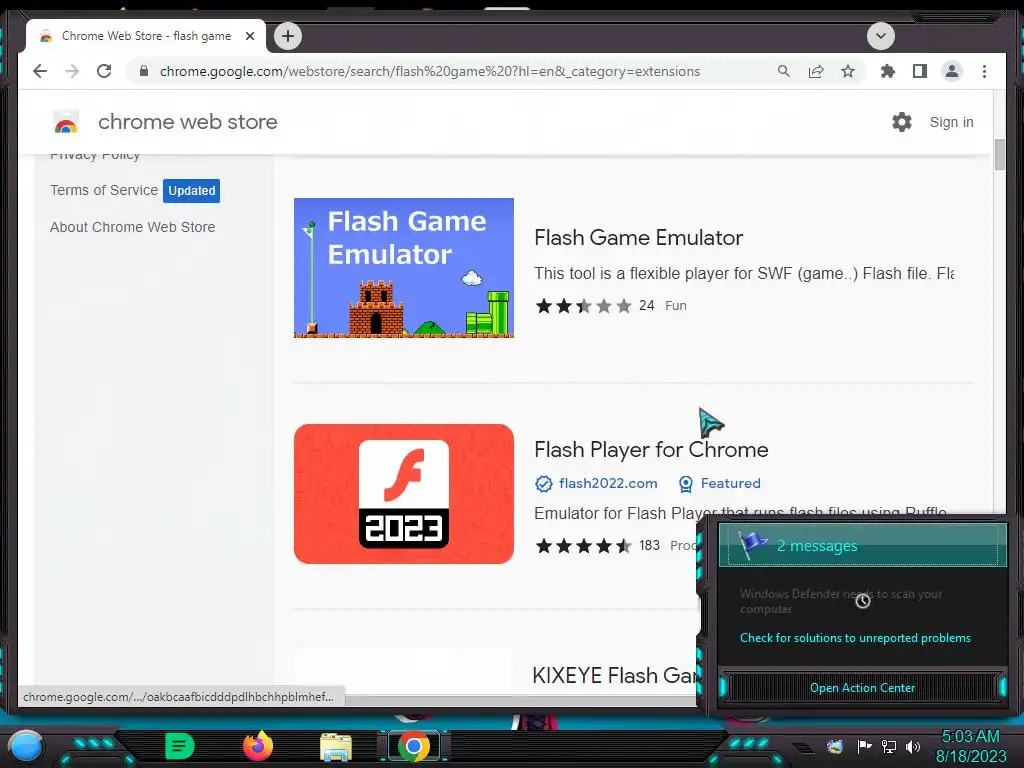Share this page using the share icon
The width and height of the screenshot is (1024, 768).
point(816,71)
